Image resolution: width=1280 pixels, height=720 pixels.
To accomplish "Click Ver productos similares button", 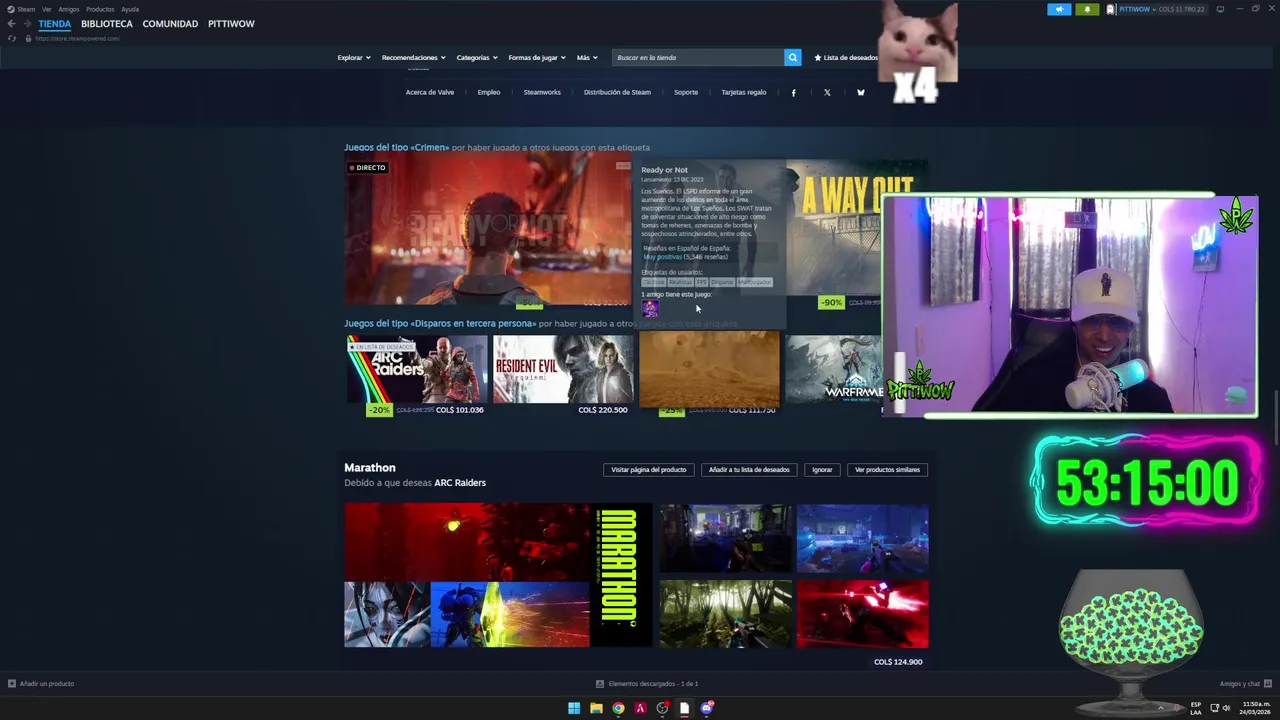I will [887, 469].
